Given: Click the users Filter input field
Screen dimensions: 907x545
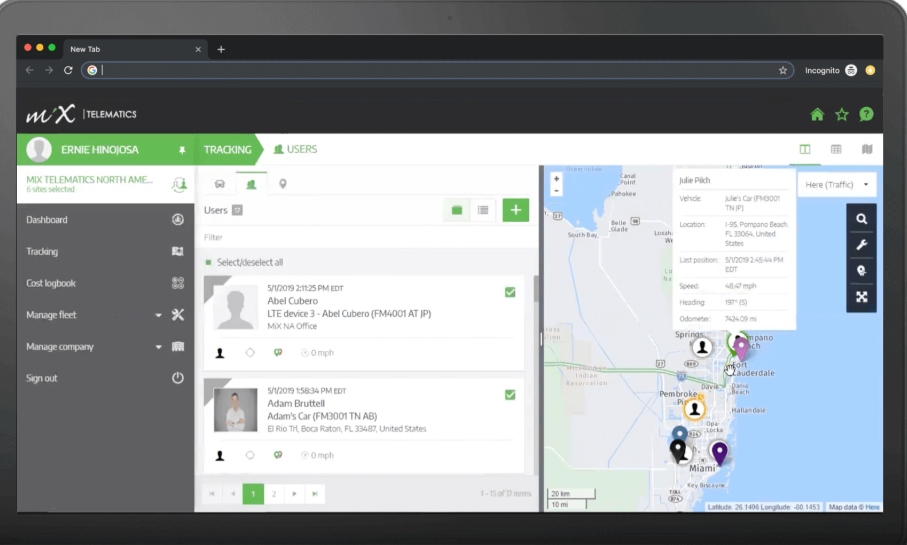Looking at the screenshot, I should 366,237.
